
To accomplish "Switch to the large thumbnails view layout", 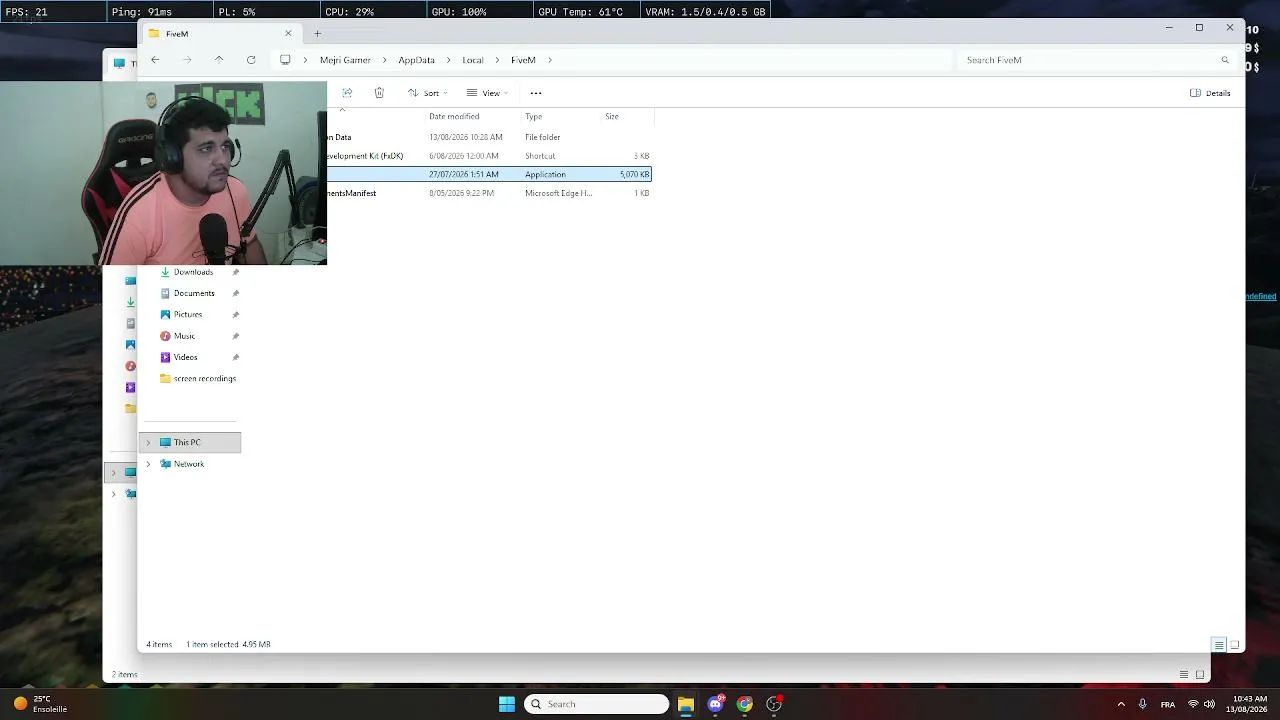I will point(1235,645).
